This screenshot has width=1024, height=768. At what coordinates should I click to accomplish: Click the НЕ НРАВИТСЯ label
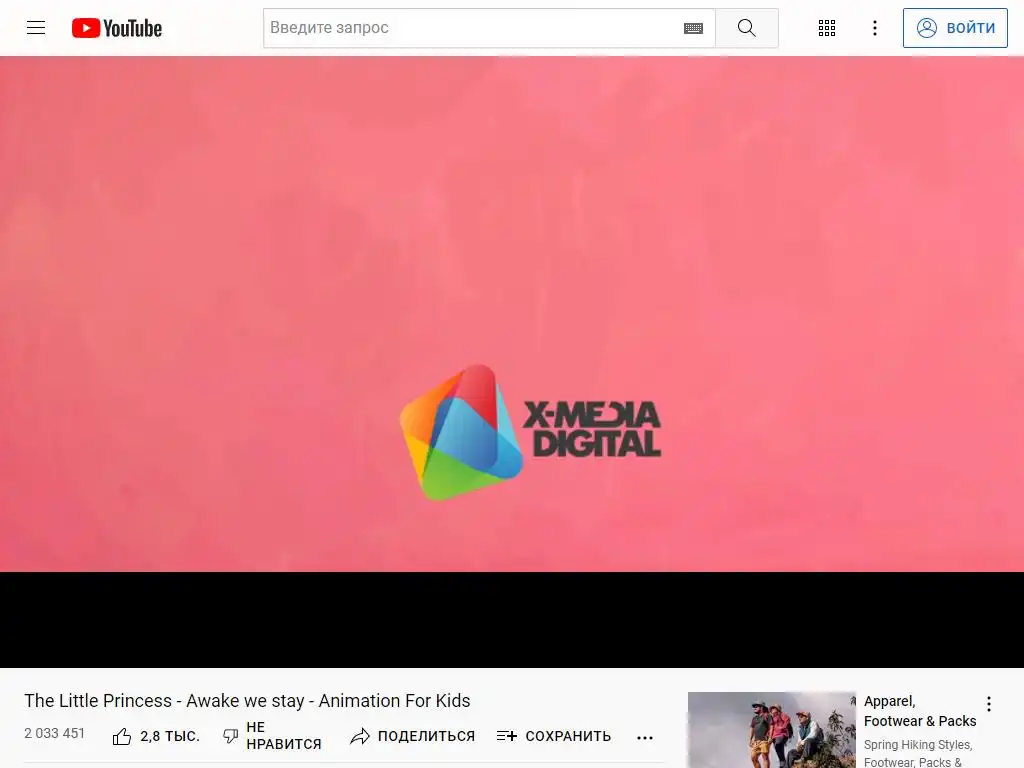283,735
